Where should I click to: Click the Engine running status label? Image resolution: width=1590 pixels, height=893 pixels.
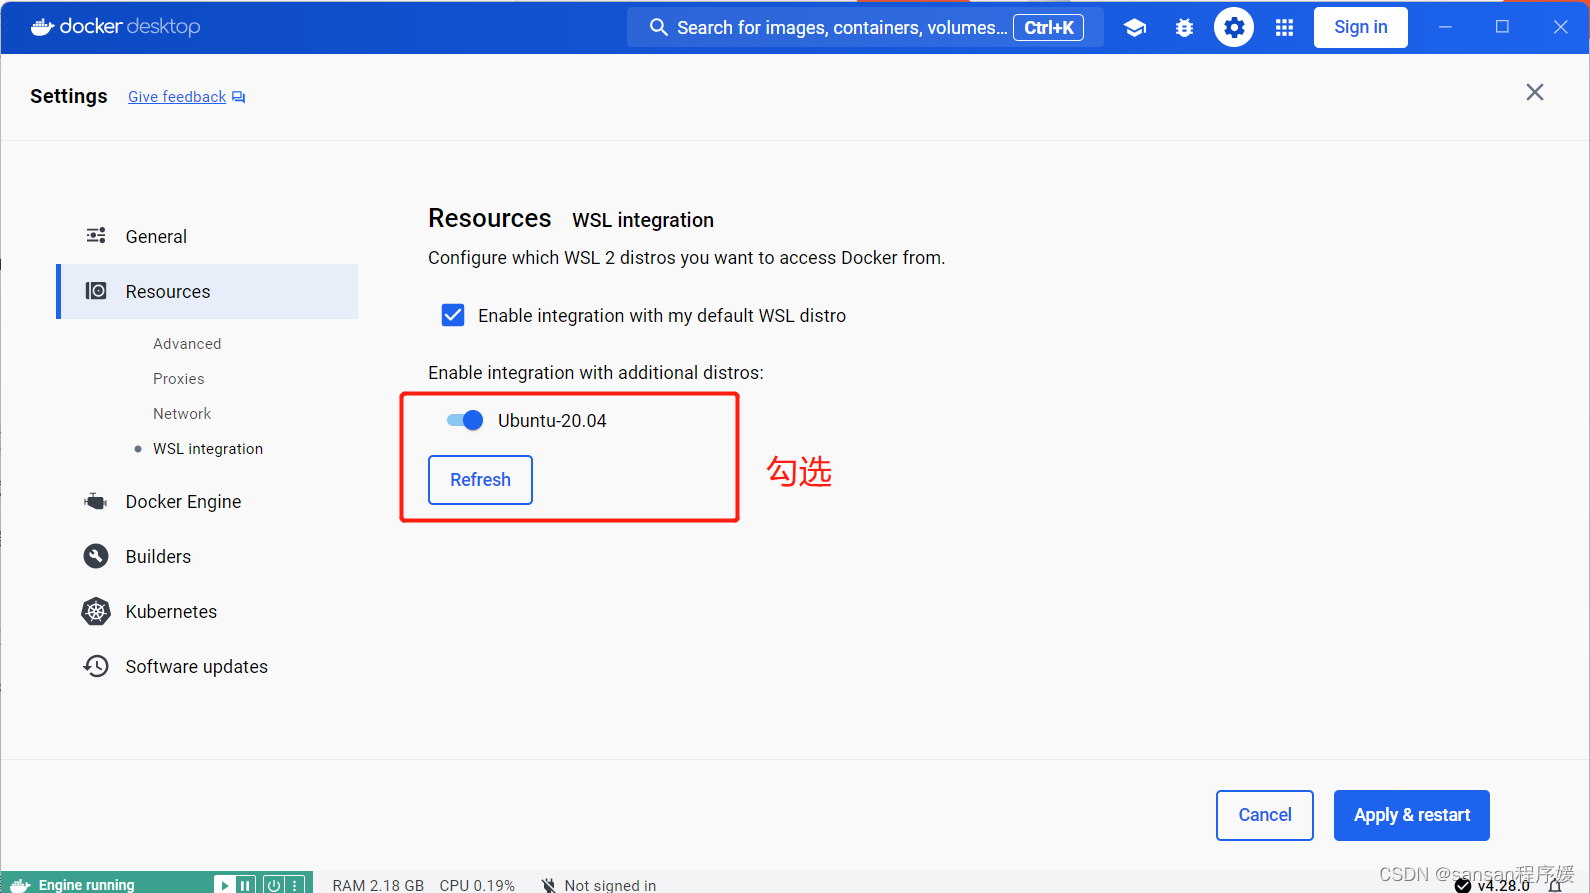(x=86, y=885)
